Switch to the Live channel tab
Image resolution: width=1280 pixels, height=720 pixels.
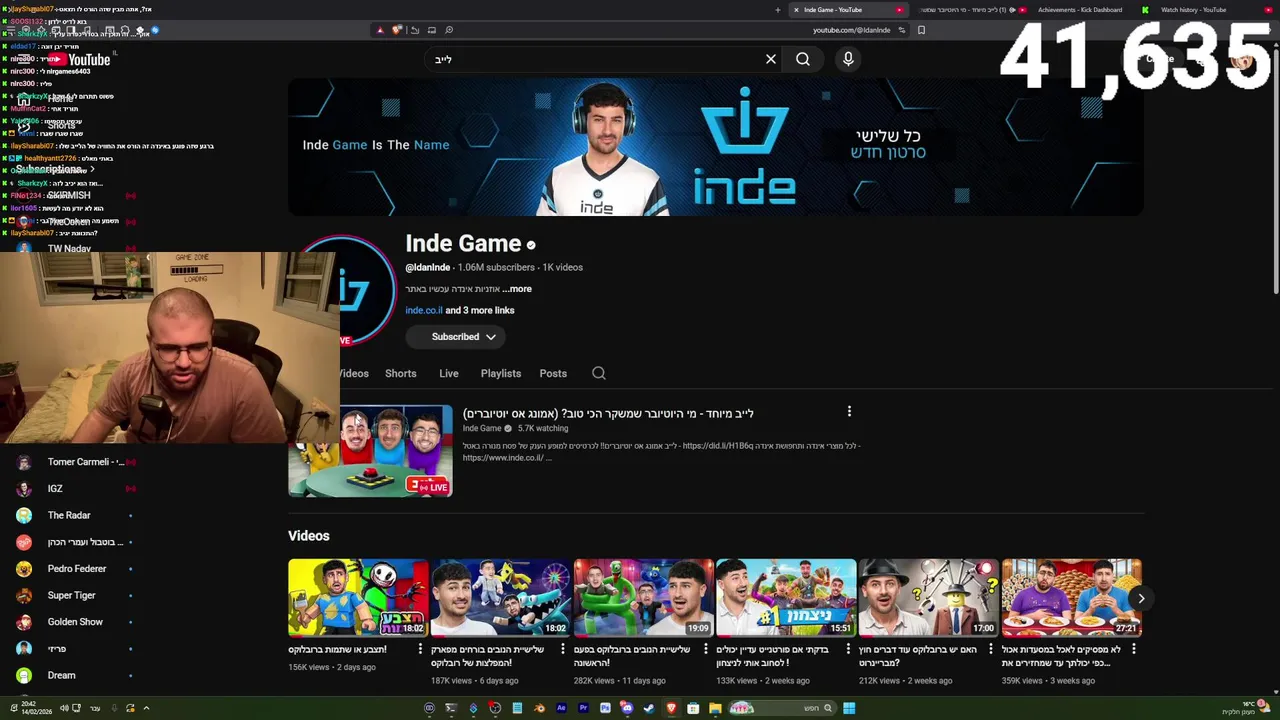tap(449, 373)
